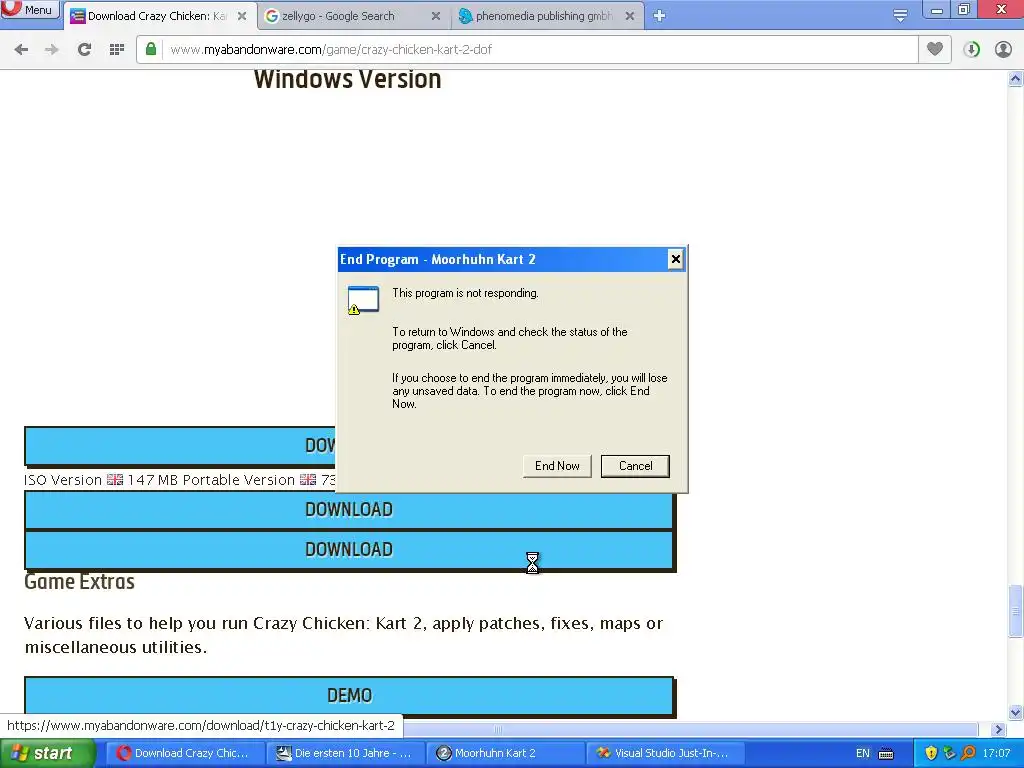This screenshot has width=1024, height=768.
Task: Click the green padlock security badge
Action: (x=151, y=49)
